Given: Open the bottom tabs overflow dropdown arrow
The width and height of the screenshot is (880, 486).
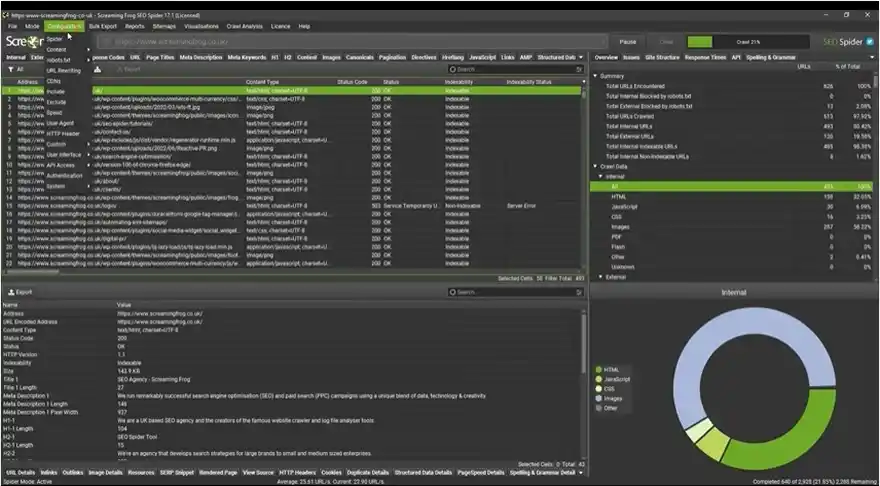Looking at the screenshot, I should coord(581,473).
